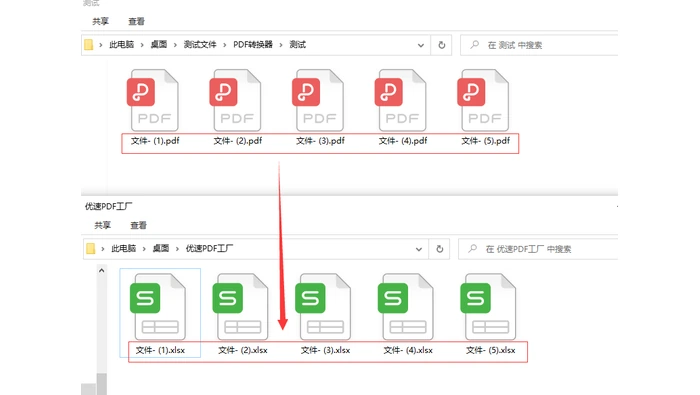Click file name 文件- (1).pdf

click(155, 141)
